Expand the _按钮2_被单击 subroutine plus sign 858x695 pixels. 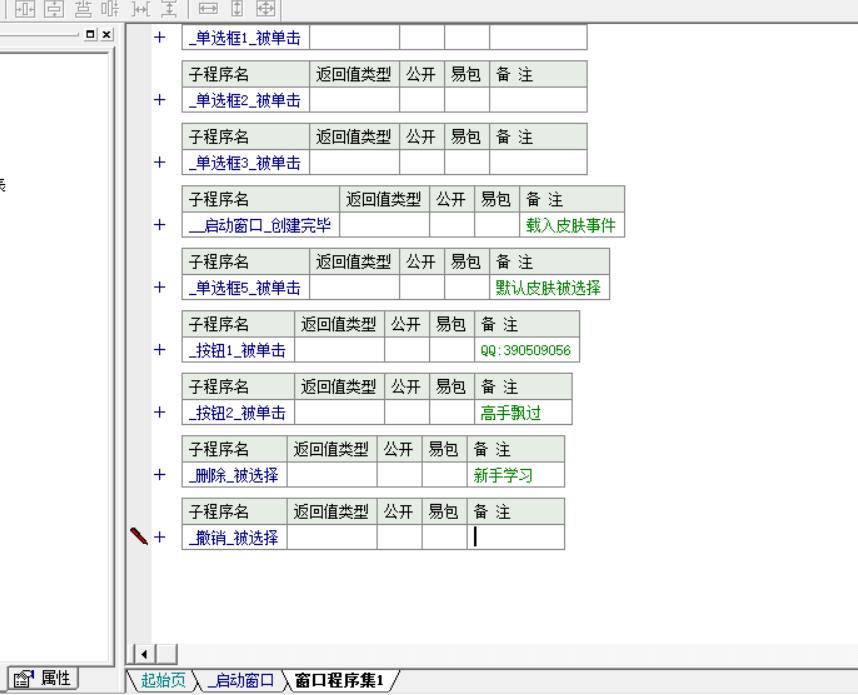click(x=159, y=412)
